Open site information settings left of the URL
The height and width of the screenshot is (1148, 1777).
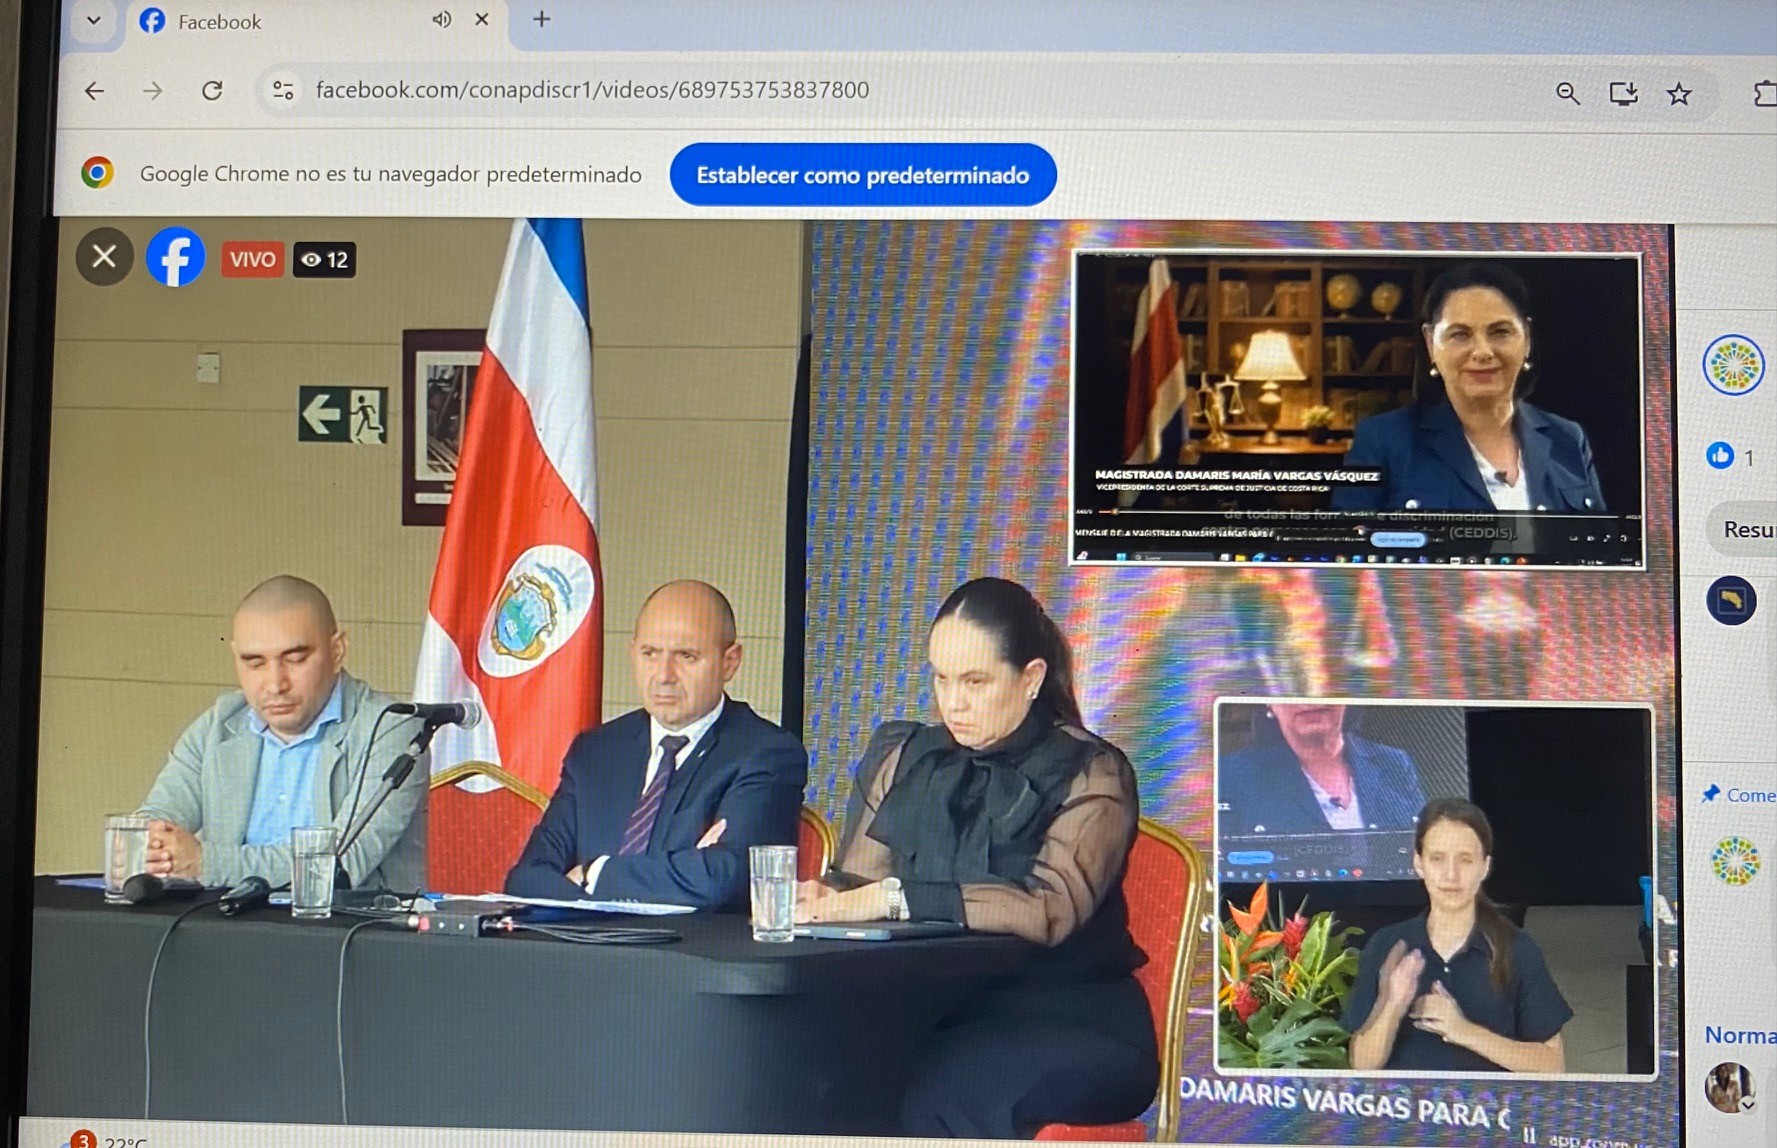[283, 90]
